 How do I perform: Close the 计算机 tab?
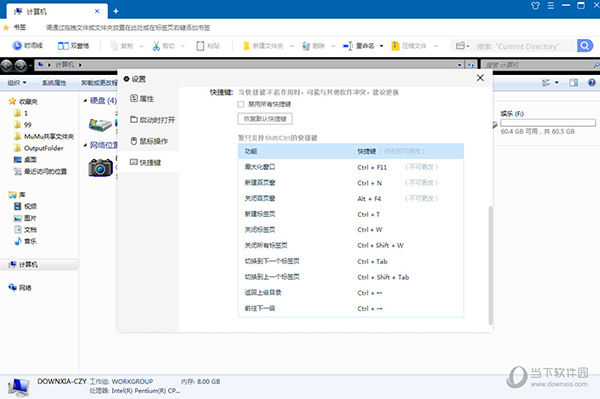(97, 11)
